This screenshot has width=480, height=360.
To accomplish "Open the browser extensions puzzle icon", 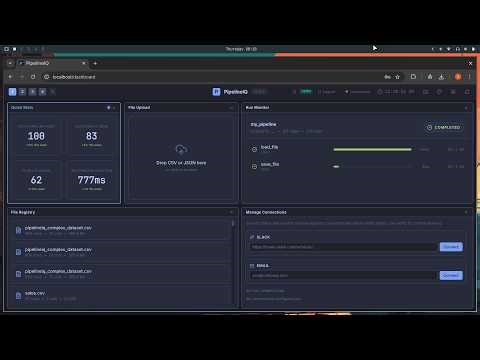I will pyautogui.click(x=413, y=77).
